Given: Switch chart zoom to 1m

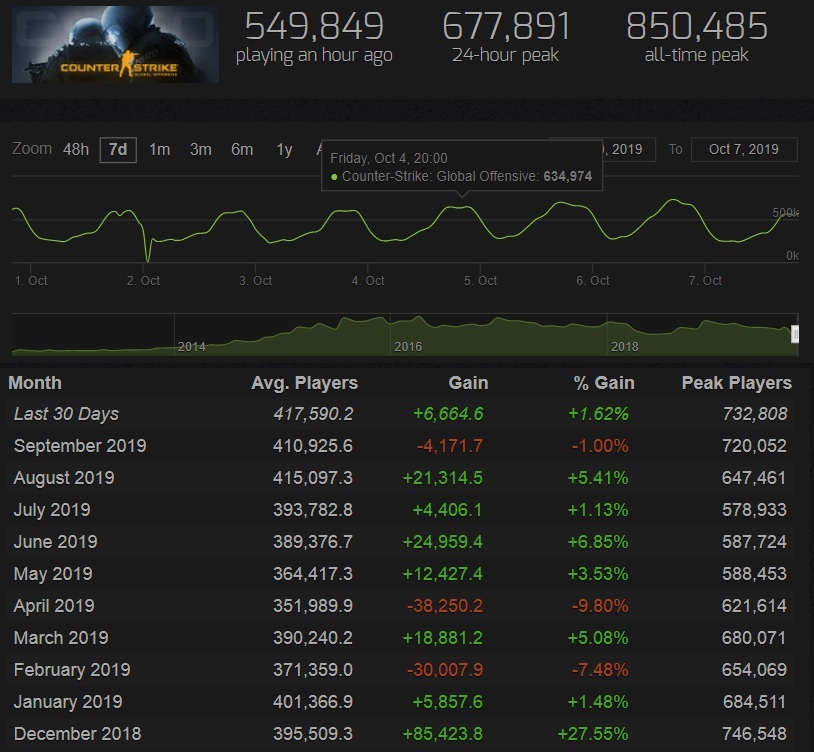Looking at the screenshot, I should (159, 150).
